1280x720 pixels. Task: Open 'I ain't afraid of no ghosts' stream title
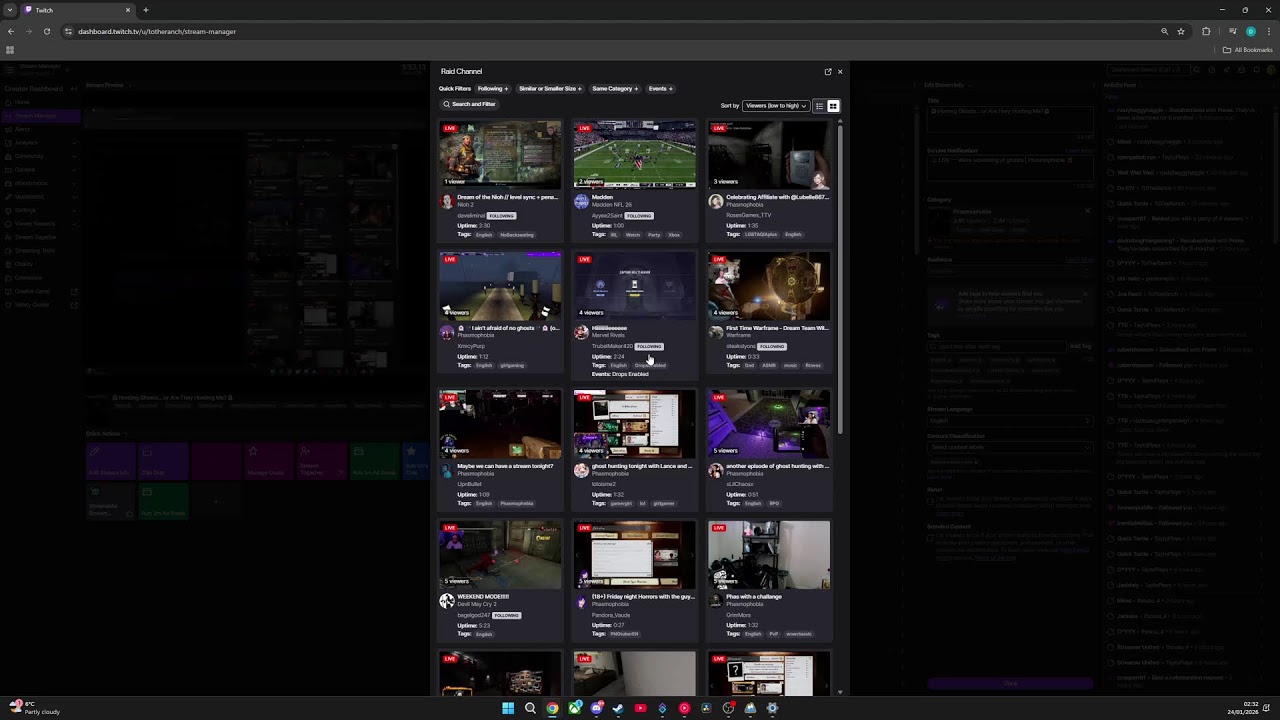tap(508, 328)
